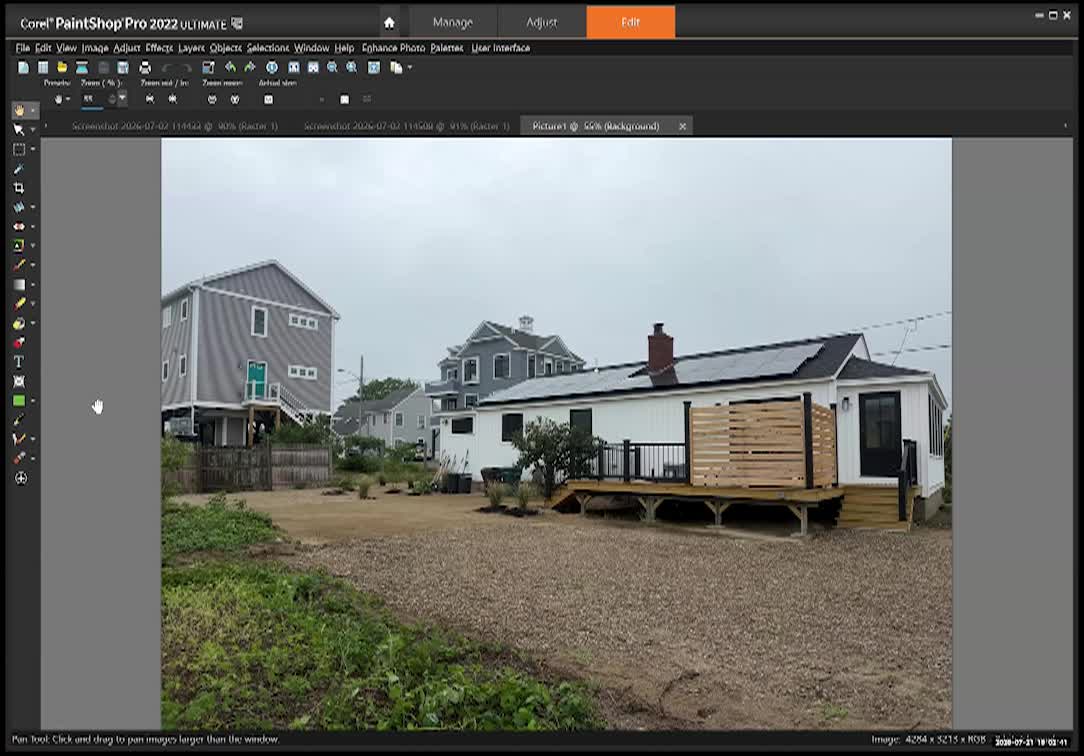Switch to the Screenshot 114422 document tab
The height and width of the screenshot is (756, 1084).
coord(174,126)
